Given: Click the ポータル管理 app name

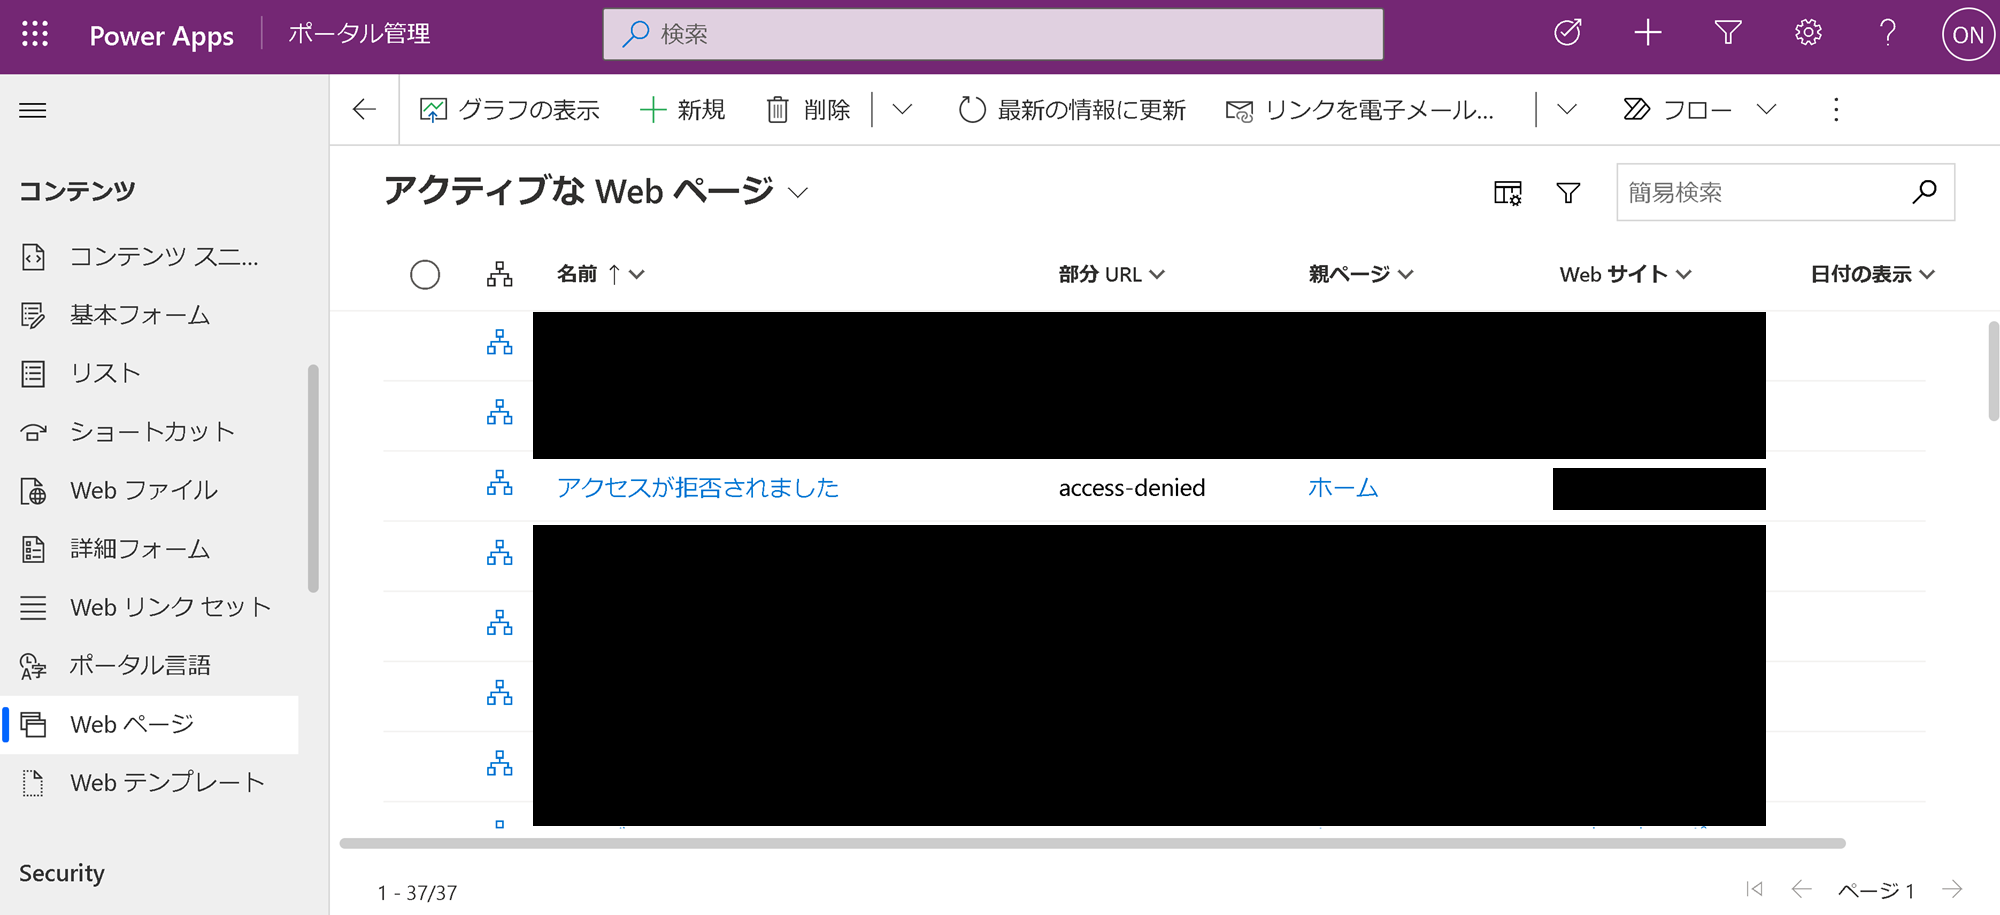Looking at the screenshot, I should tap(359, 34).
